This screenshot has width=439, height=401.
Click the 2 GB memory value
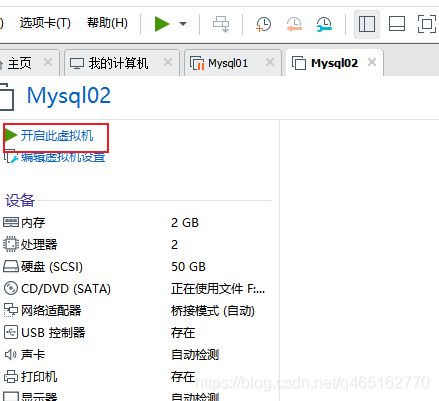(x=185, y=223)
